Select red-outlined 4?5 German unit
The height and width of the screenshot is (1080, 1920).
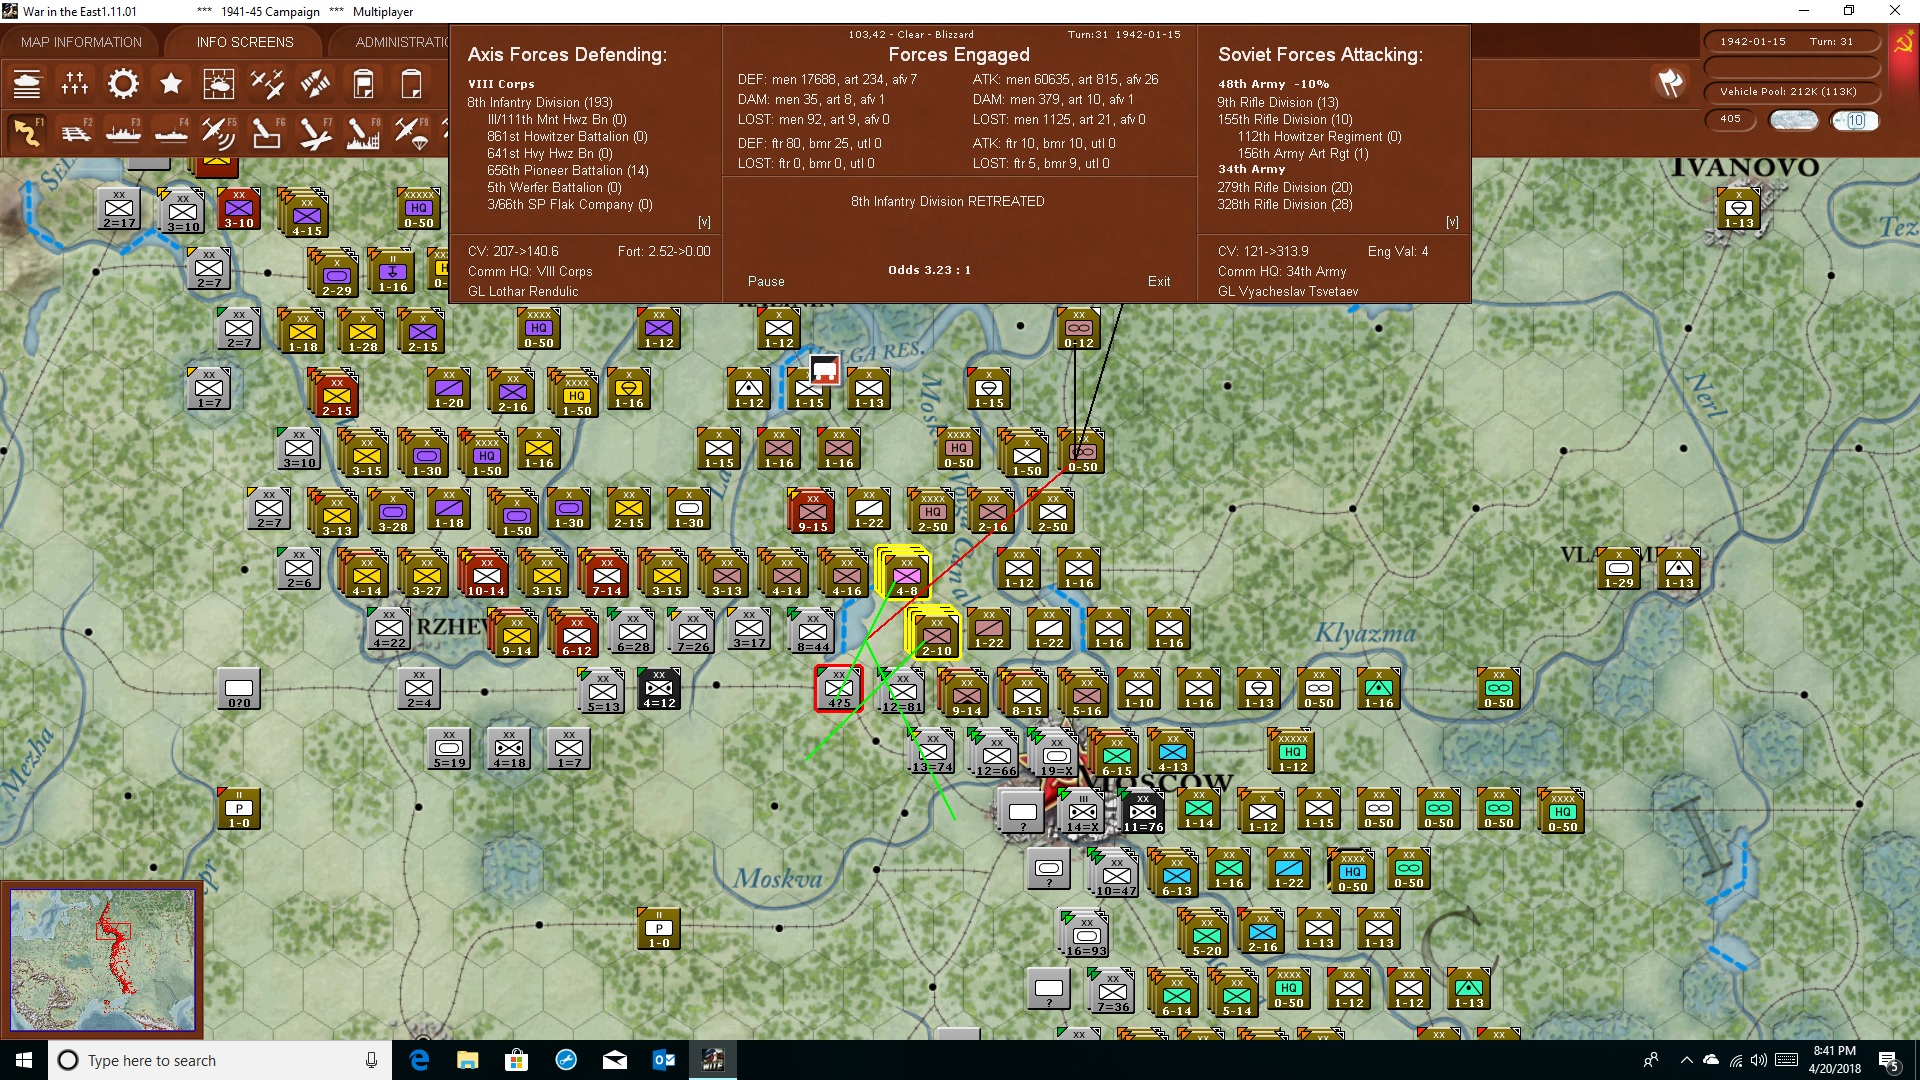[x=838, y=689]
